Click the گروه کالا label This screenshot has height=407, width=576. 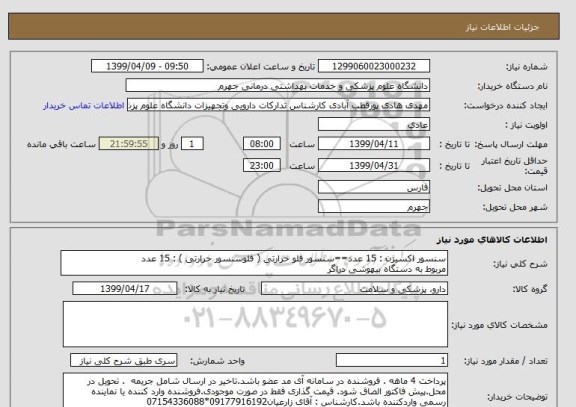[x=530, y=289]
